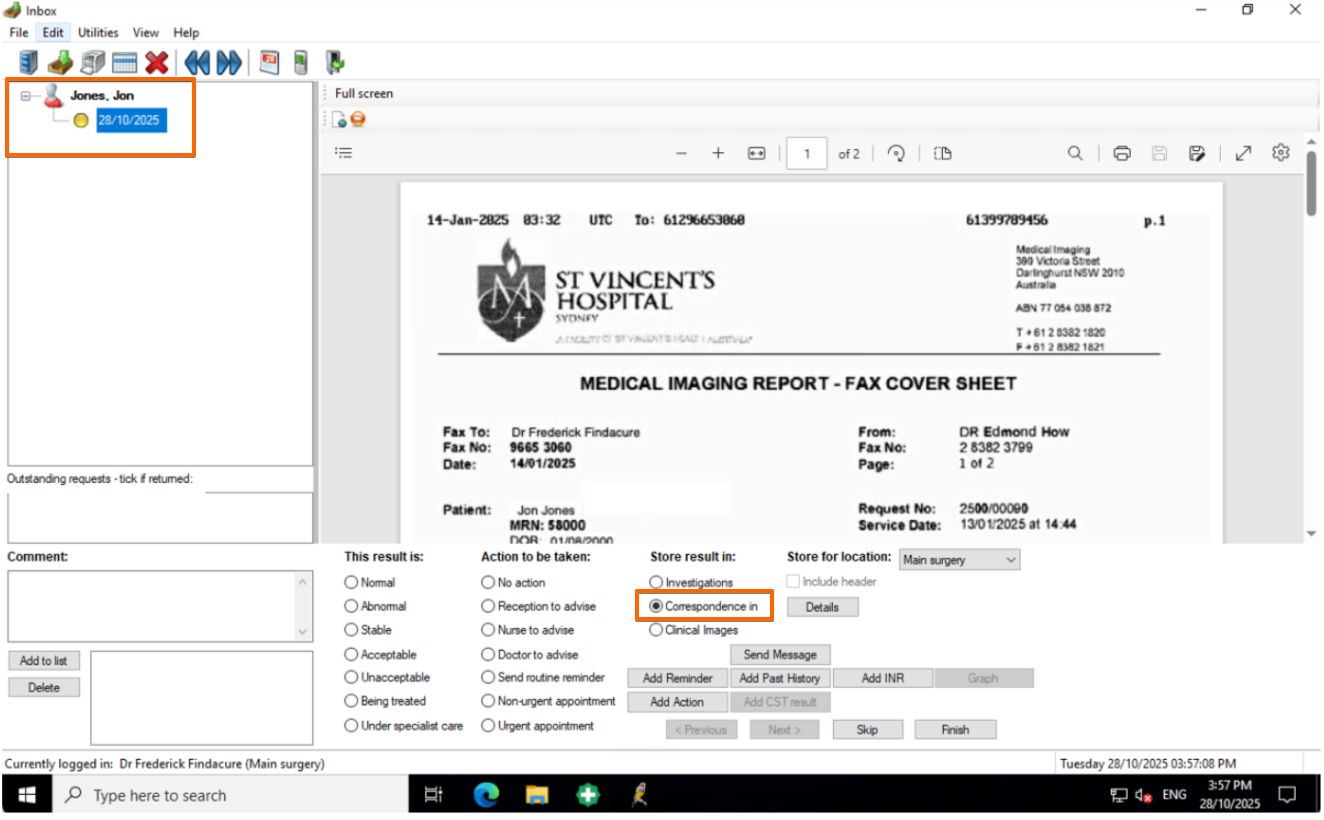This screenshot has width=1324, height=820.
Task: Select Clinical Images storage option
Action: (x=656, y=630)
